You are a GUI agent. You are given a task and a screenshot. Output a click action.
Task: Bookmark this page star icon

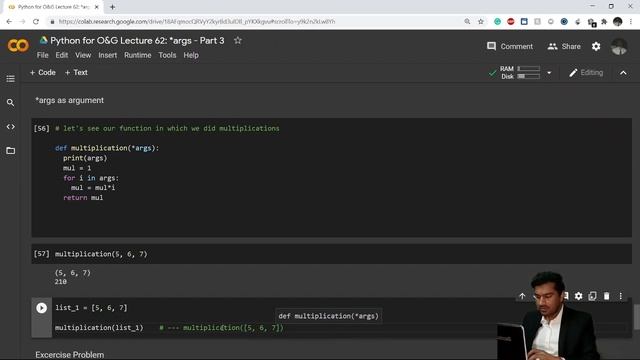[481, 22]
